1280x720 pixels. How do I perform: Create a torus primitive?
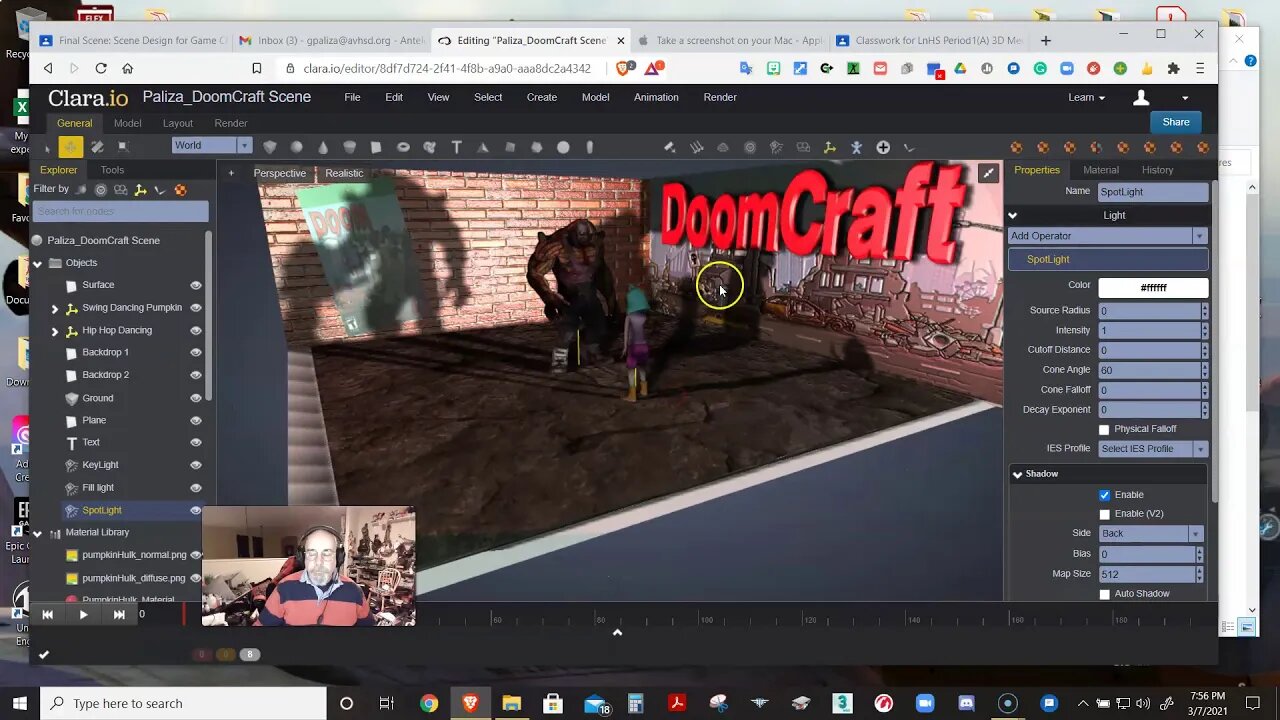[403, 147]
